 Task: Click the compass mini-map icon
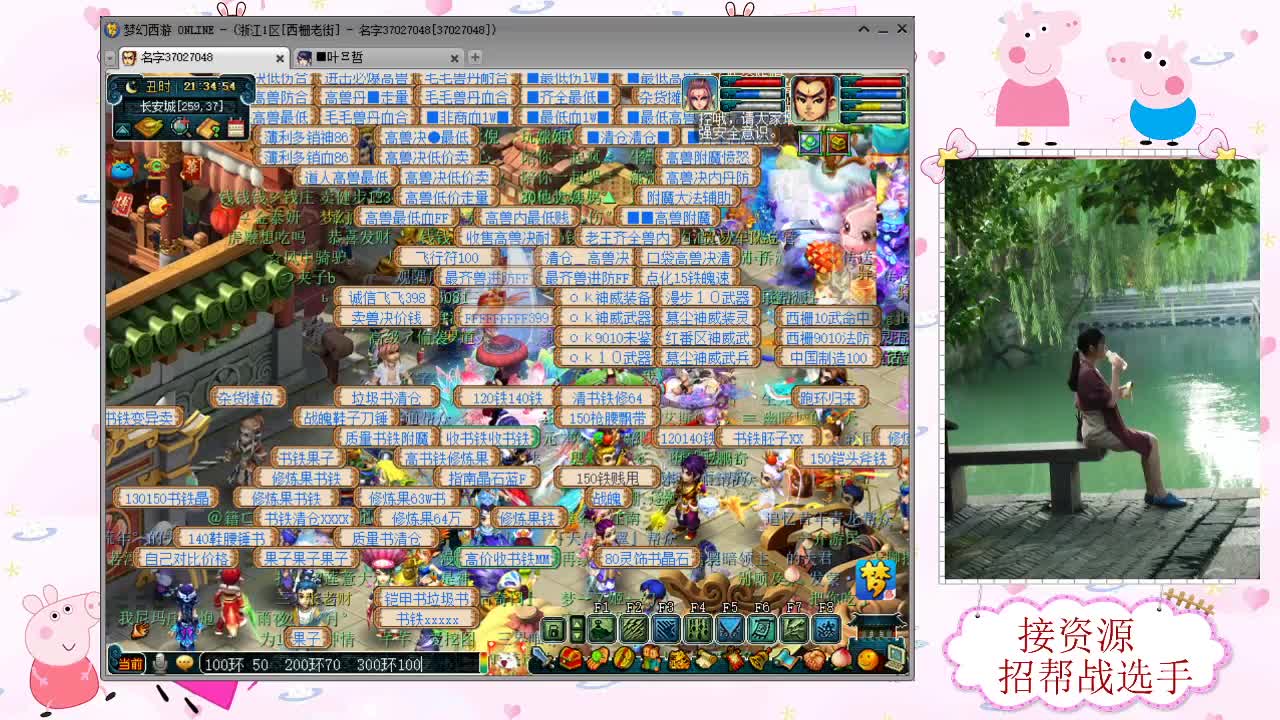180,128
